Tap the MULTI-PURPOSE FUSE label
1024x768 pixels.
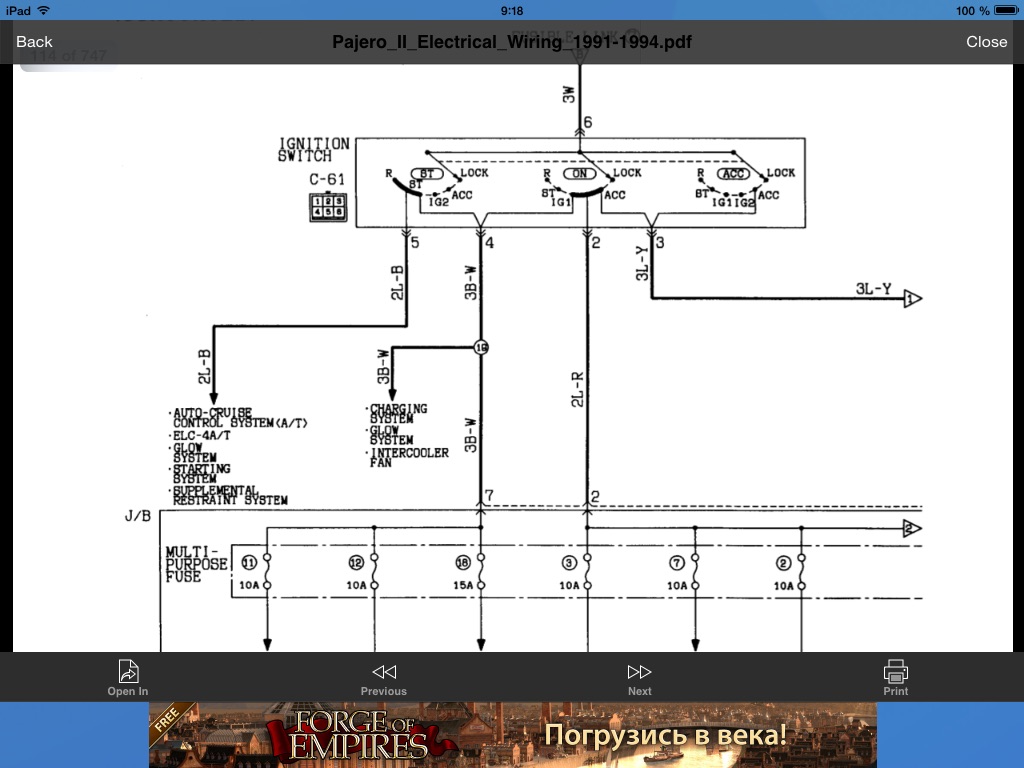(x=197, y=565)
